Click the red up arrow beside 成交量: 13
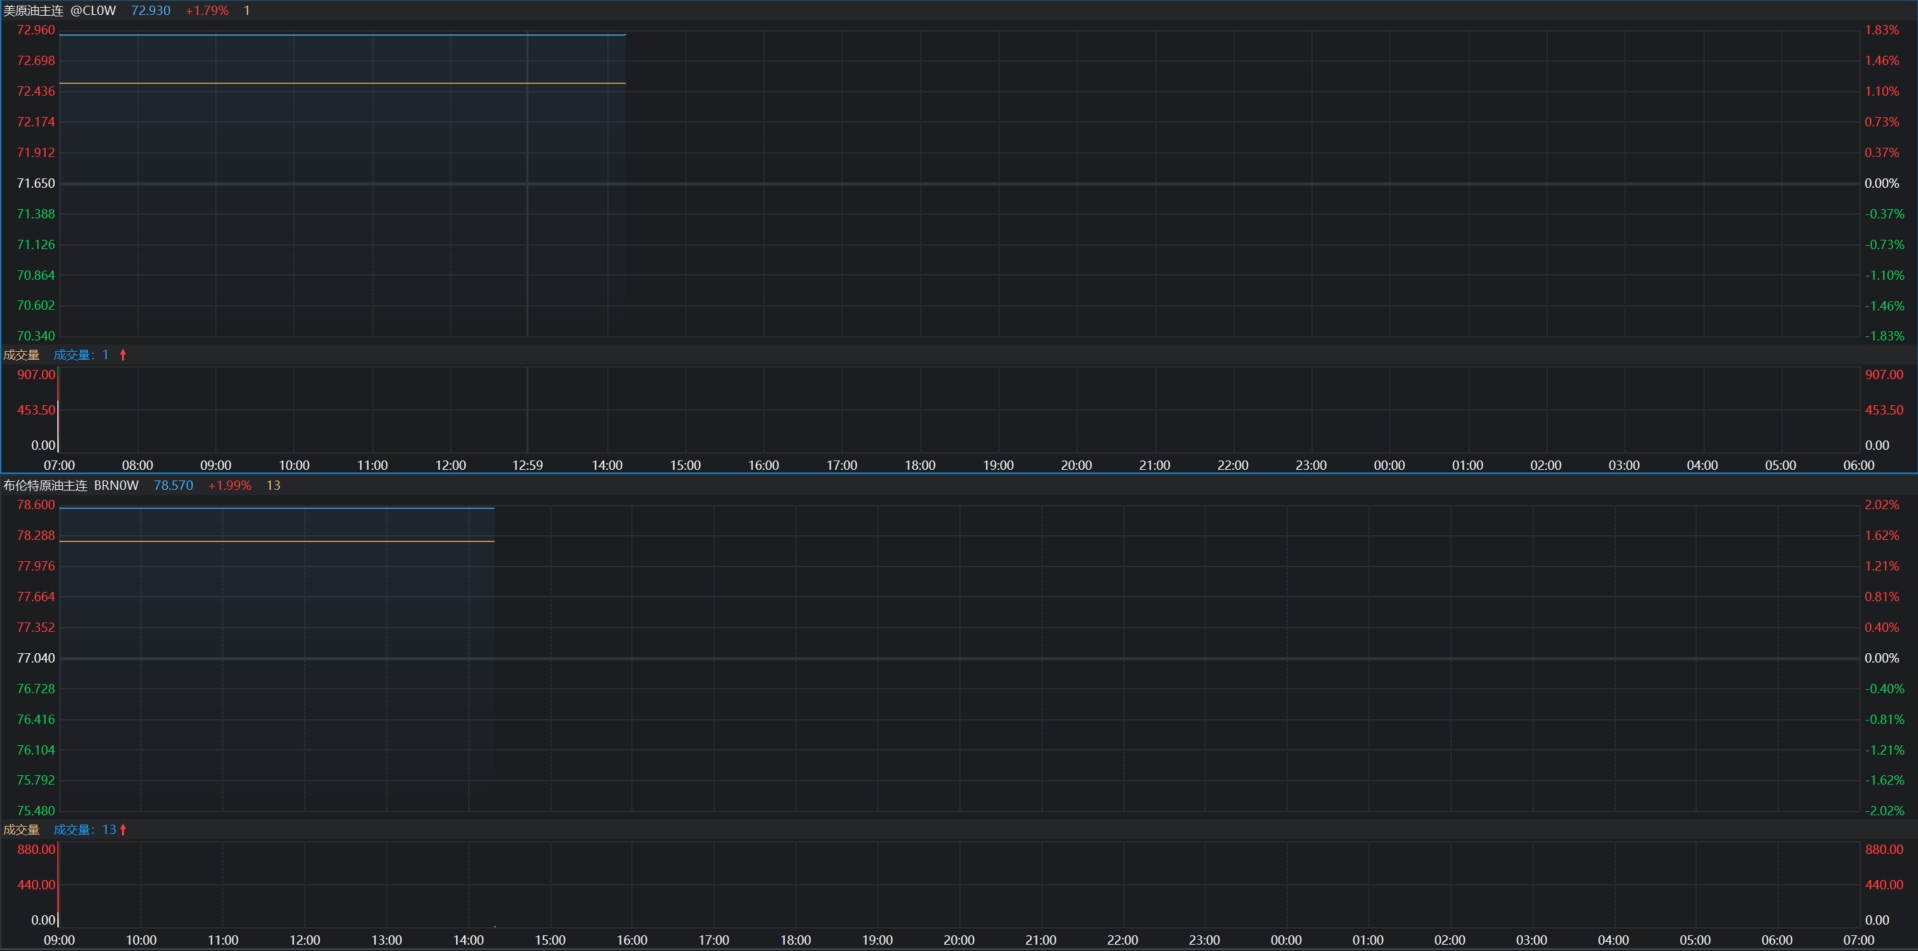 123,830
